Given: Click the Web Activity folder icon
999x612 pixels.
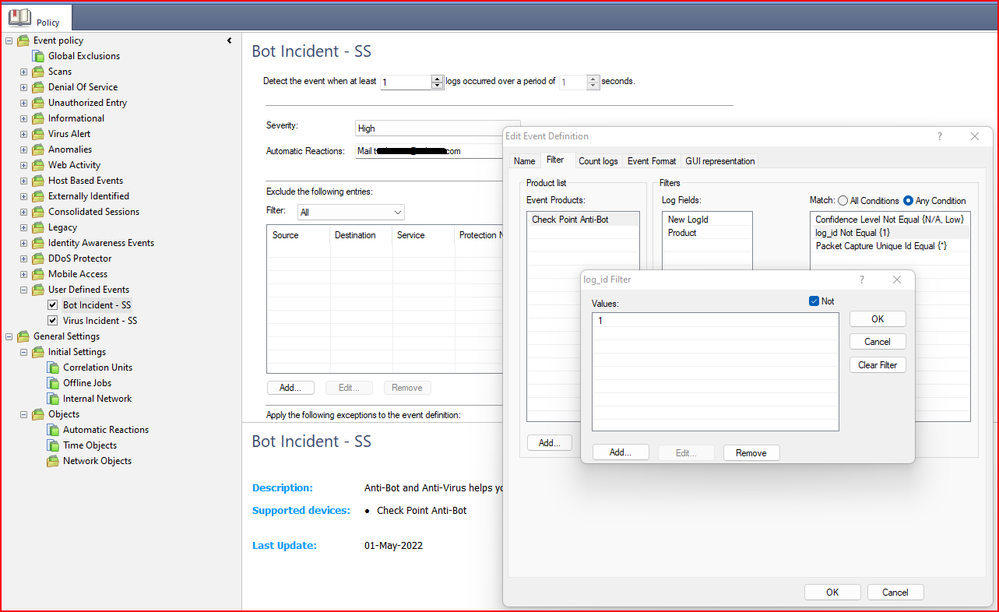Looking at the screenshot, I should tap(38, 166).
